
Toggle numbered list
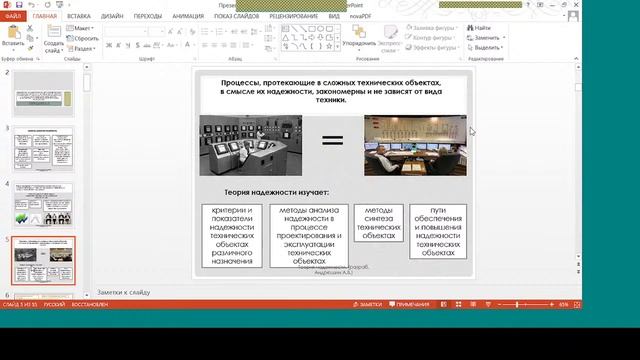coord(220,31)
